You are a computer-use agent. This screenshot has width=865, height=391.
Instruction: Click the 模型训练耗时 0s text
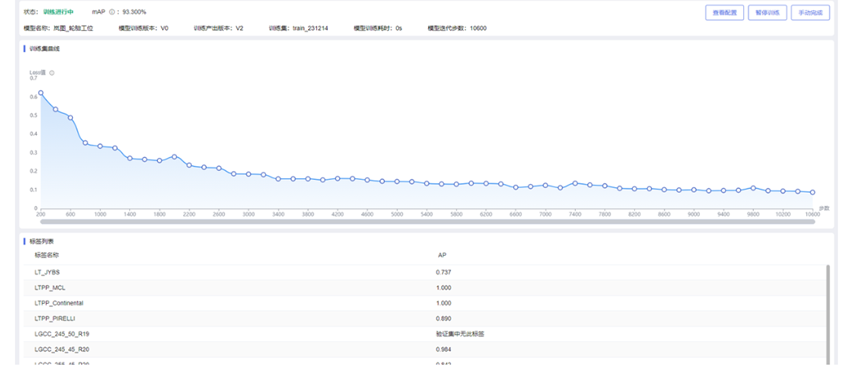(x=378, y=28)
